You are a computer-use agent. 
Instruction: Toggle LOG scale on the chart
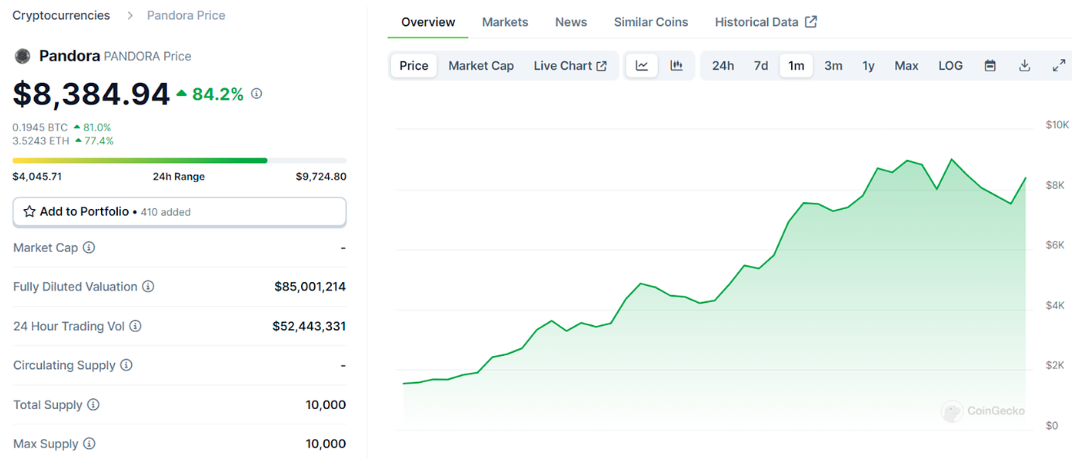(x=950, y=66)
